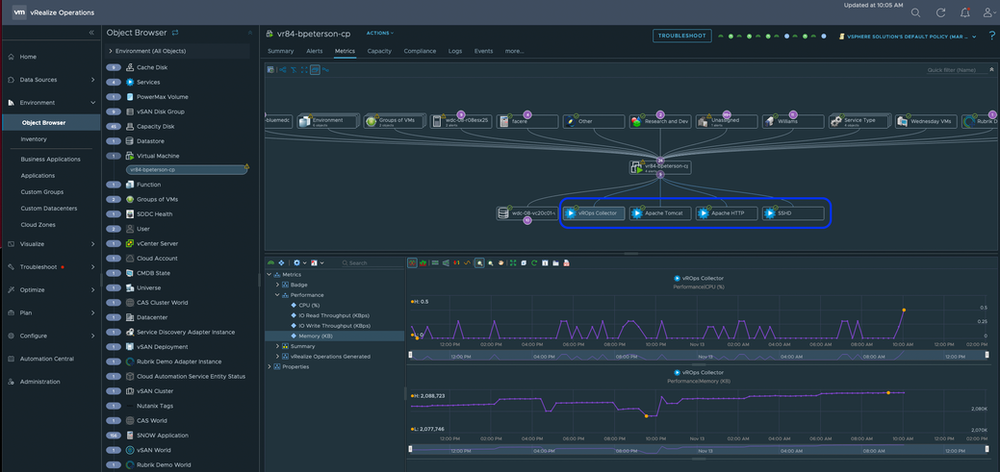Click the green circular refresh charts icon
Image resolution: width=1000 pixels, height=472 pixels.
[534, 262]
